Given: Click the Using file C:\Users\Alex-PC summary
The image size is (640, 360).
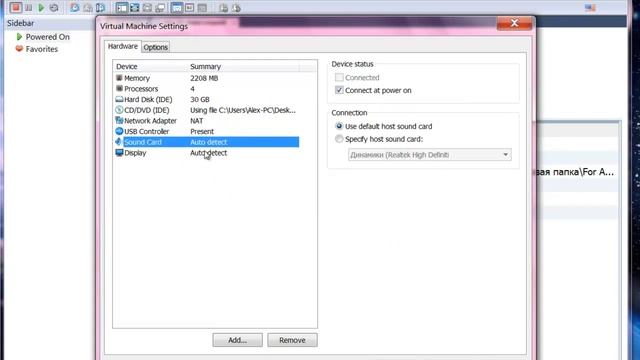Looking at the screenshot, I should [x=243, y=110].
